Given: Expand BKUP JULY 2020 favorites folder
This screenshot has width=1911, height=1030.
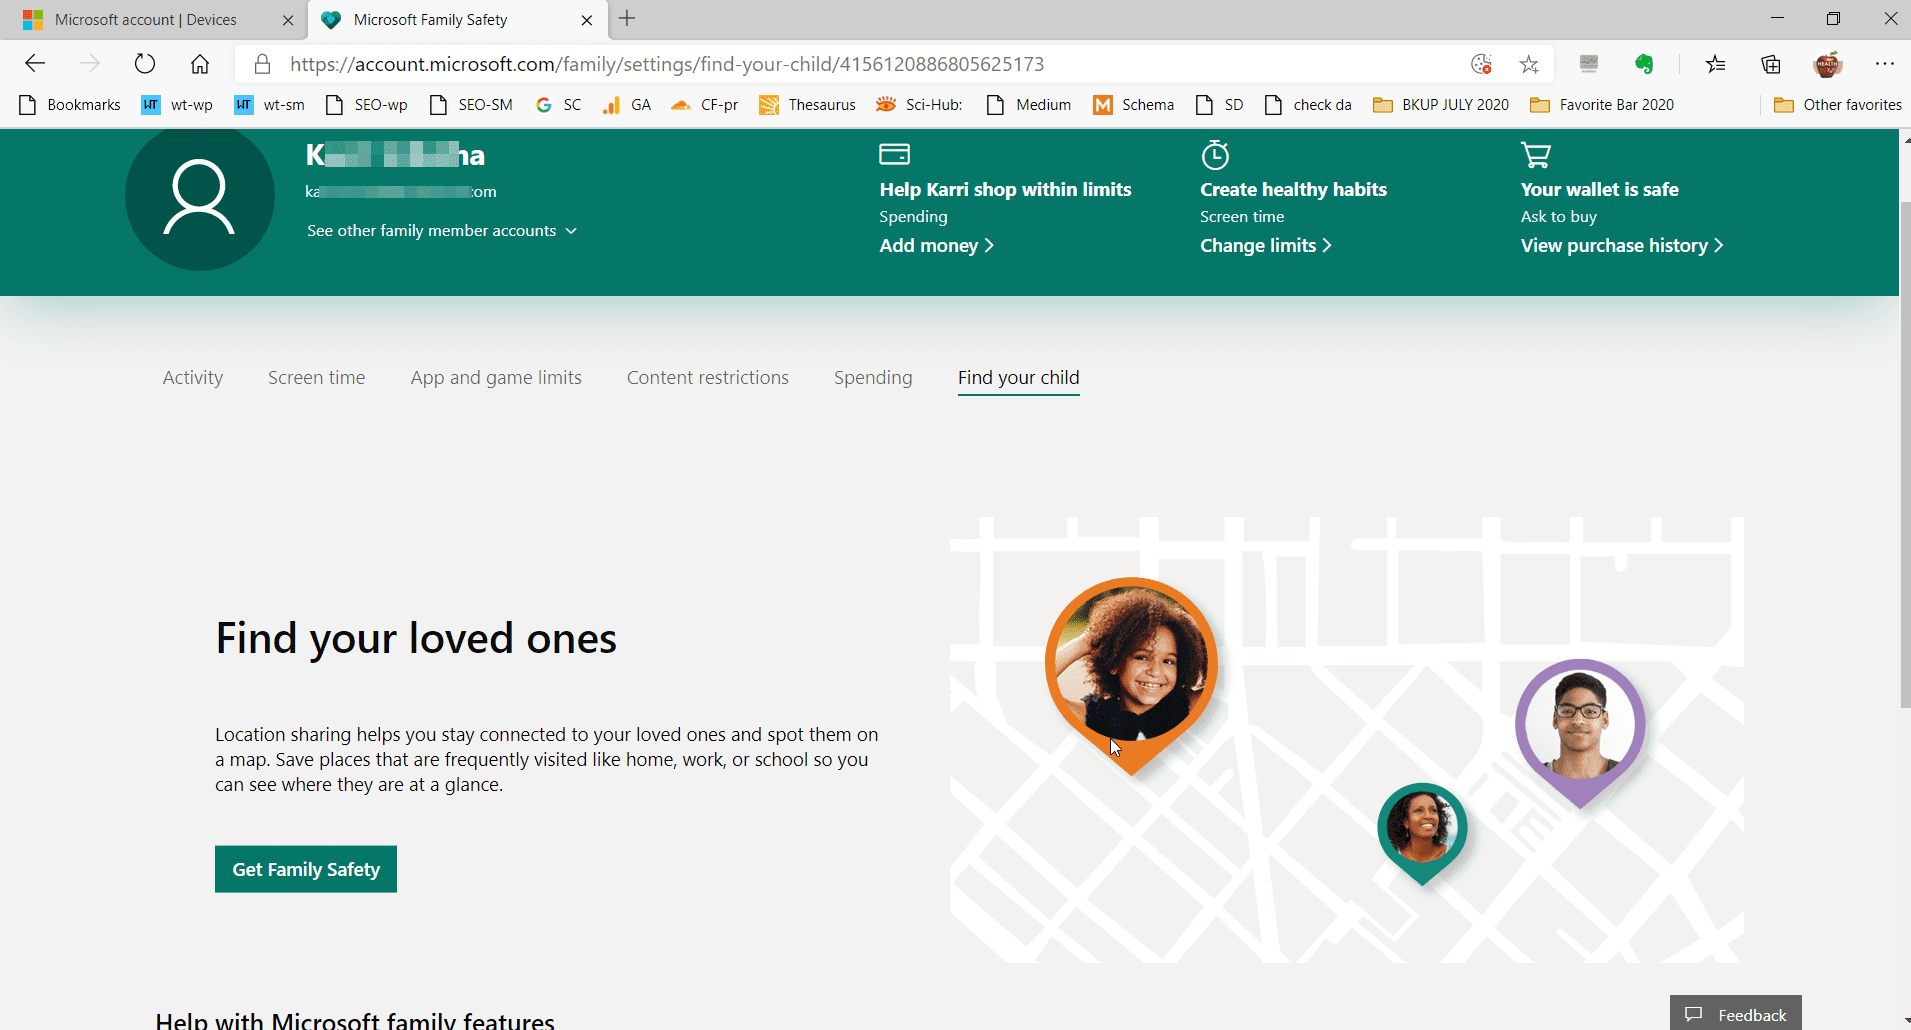Looking at the screenshot, I should (x=1441, y=105).
